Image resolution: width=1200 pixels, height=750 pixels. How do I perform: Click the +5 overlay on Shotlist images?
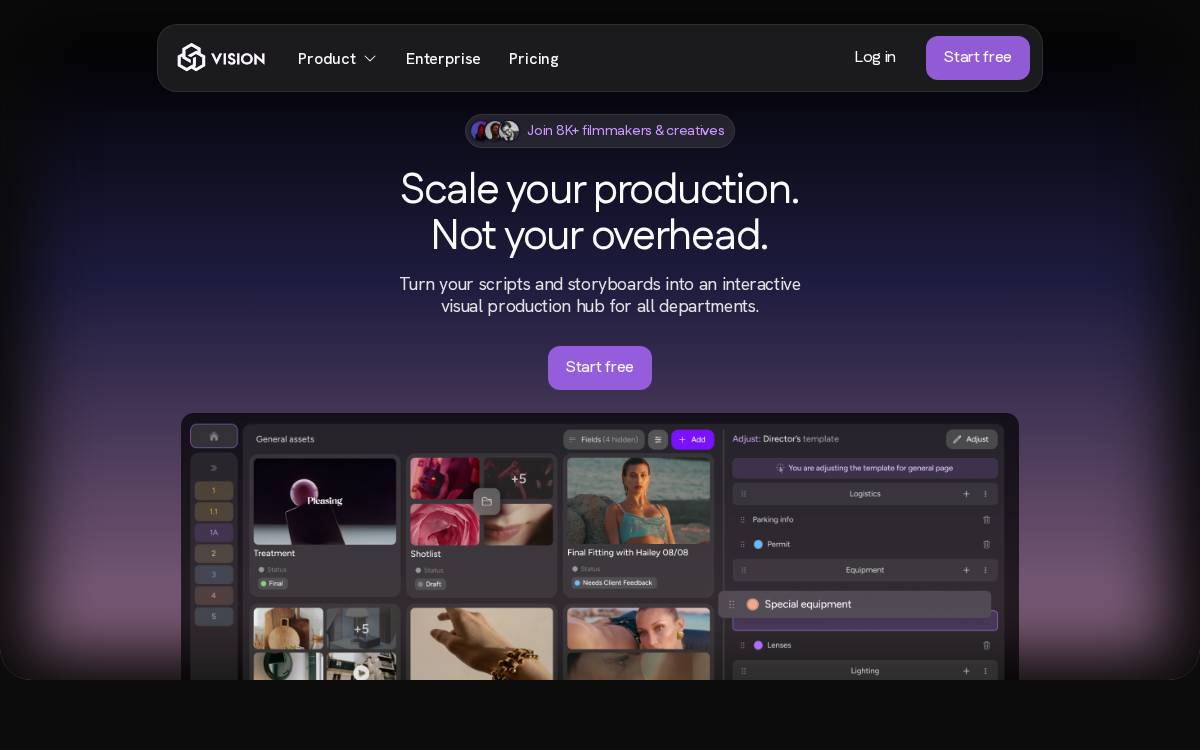click(519, 479)
